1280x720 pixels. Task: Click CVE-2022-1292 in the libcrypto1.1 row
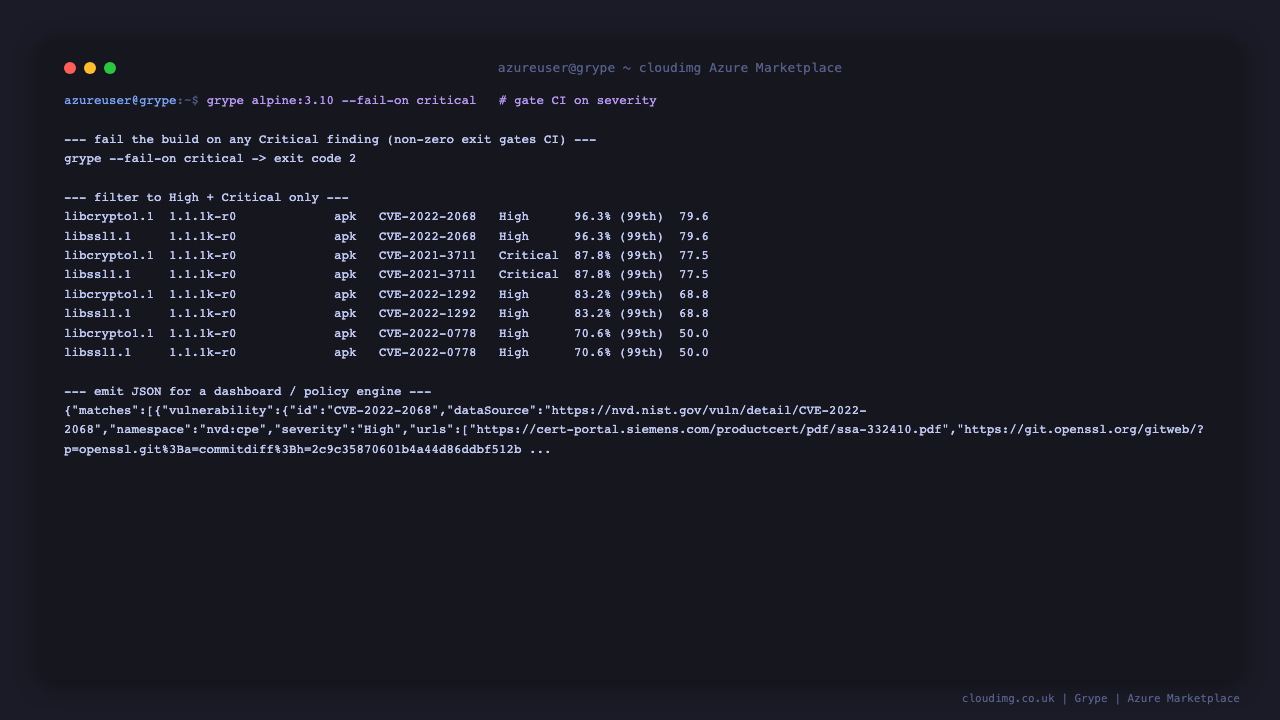(x=427, y=295)
